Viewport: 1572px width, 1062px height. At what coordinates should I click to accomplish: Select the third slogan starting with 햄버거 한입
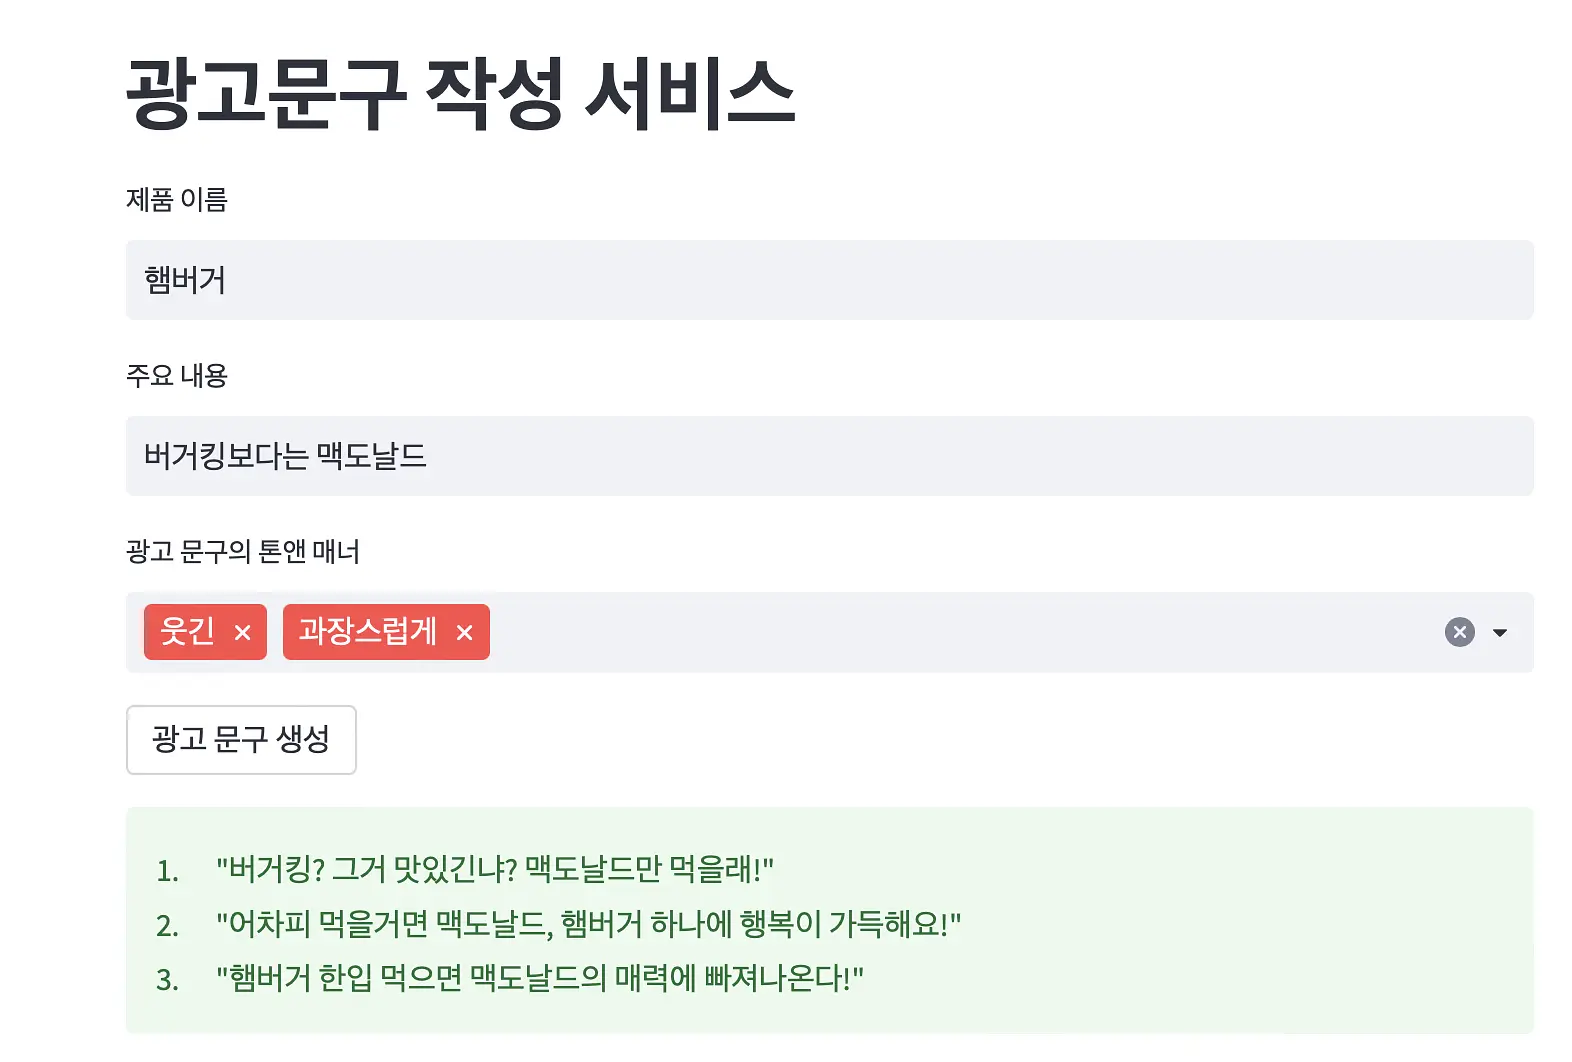(x=540, y=978)
